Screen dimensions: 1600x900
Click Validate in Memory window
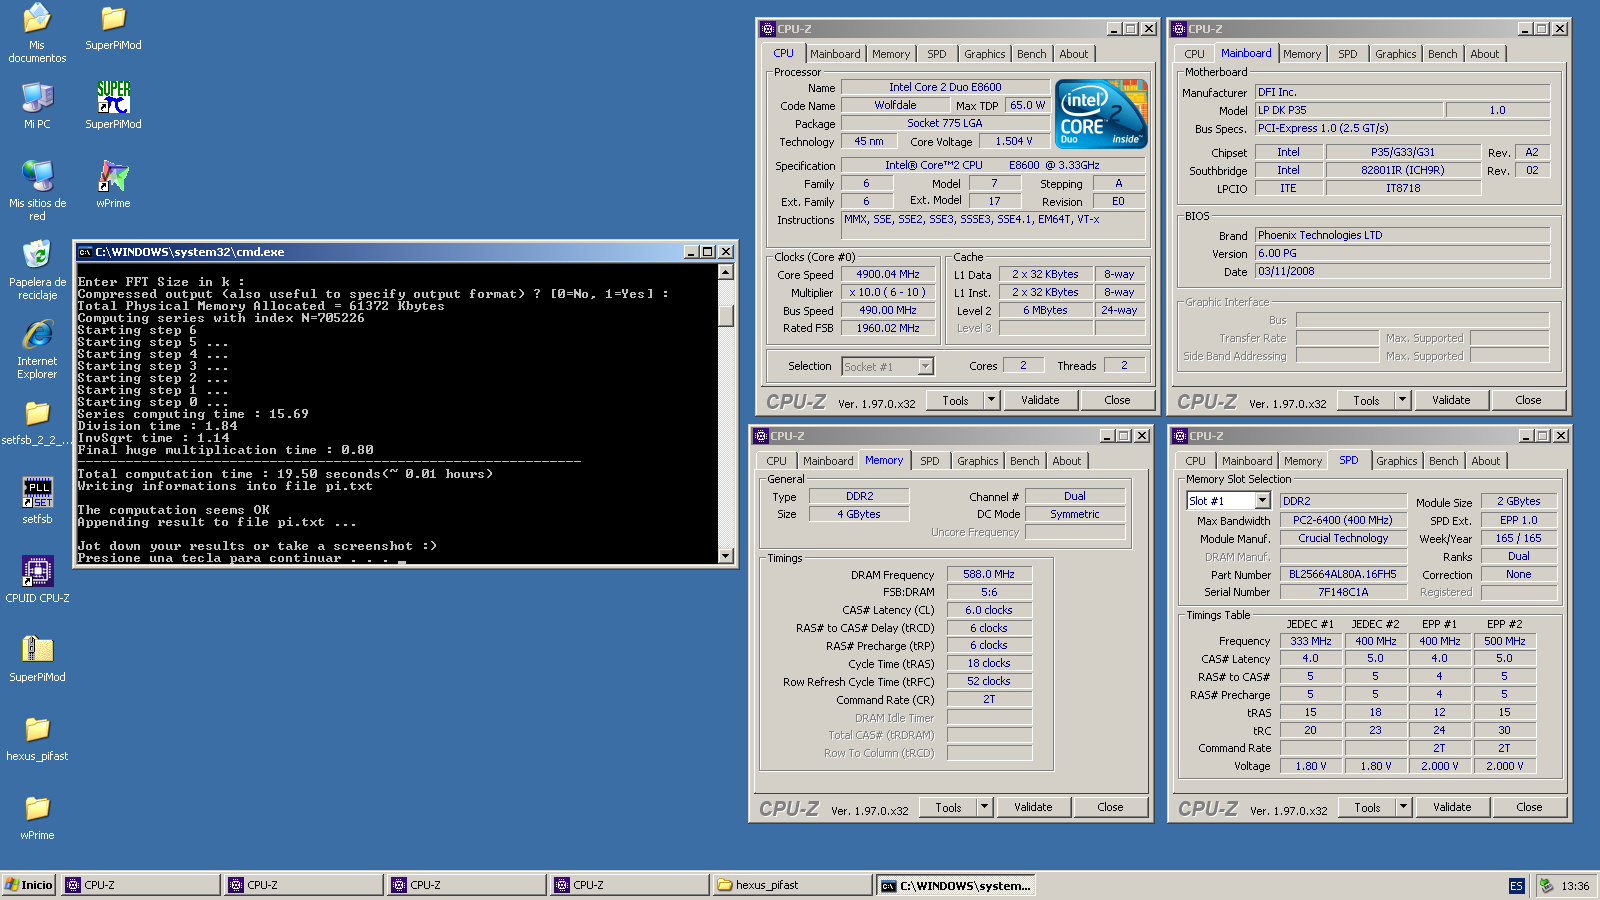pos(1033,807)
